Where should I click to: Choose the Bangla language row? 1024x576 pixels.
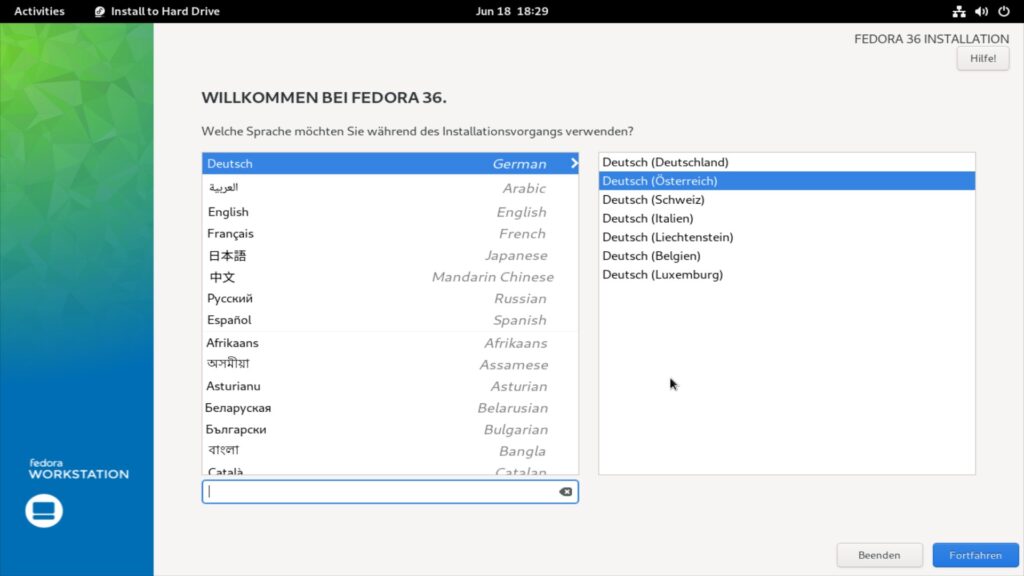tap(390, 451)
